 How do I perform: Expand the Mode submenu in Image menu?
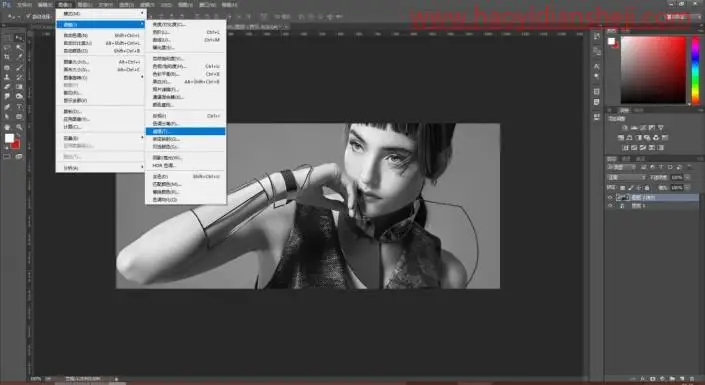click(x=100, y=13)
